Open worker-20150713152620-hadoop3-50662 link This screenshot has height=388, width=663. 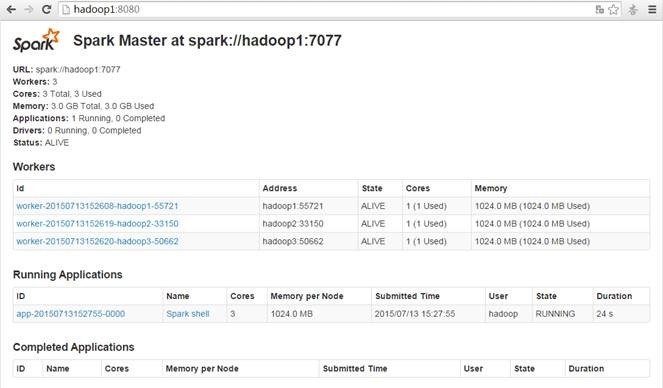(97, 241)
